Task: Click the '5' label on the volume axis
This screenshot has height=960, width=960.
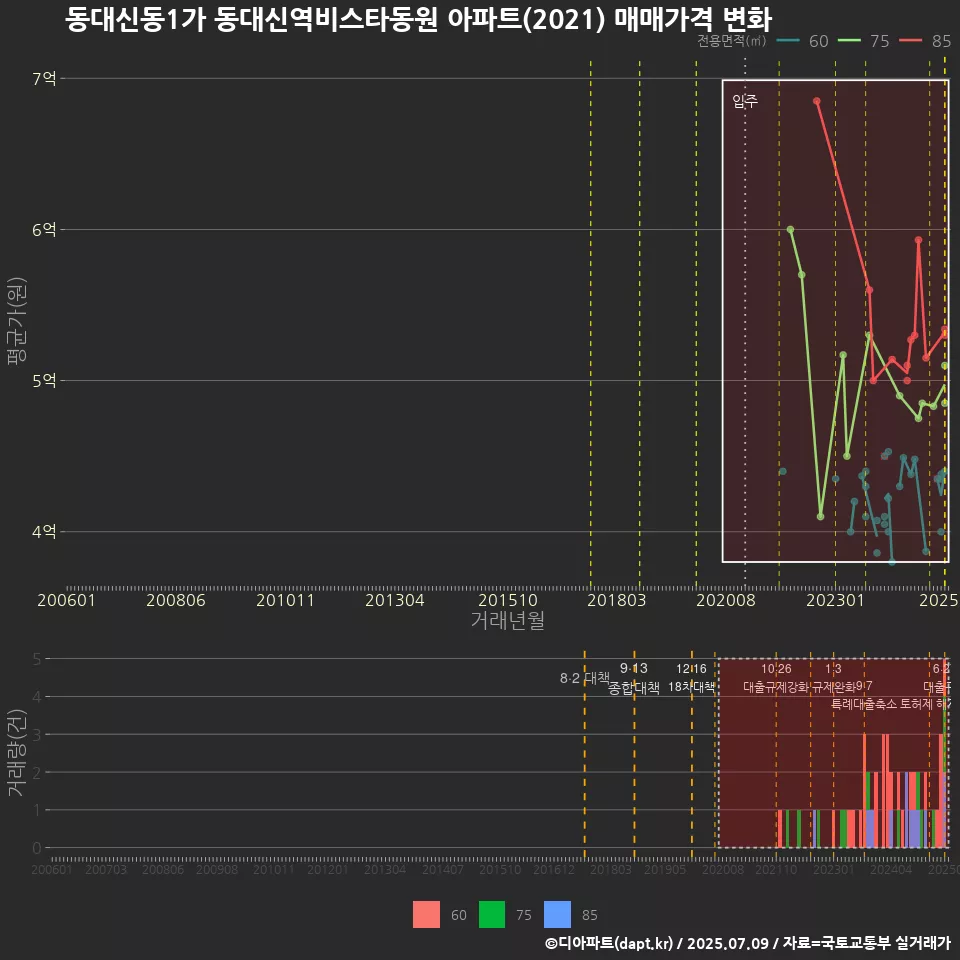Action: (x=37, y=659)
